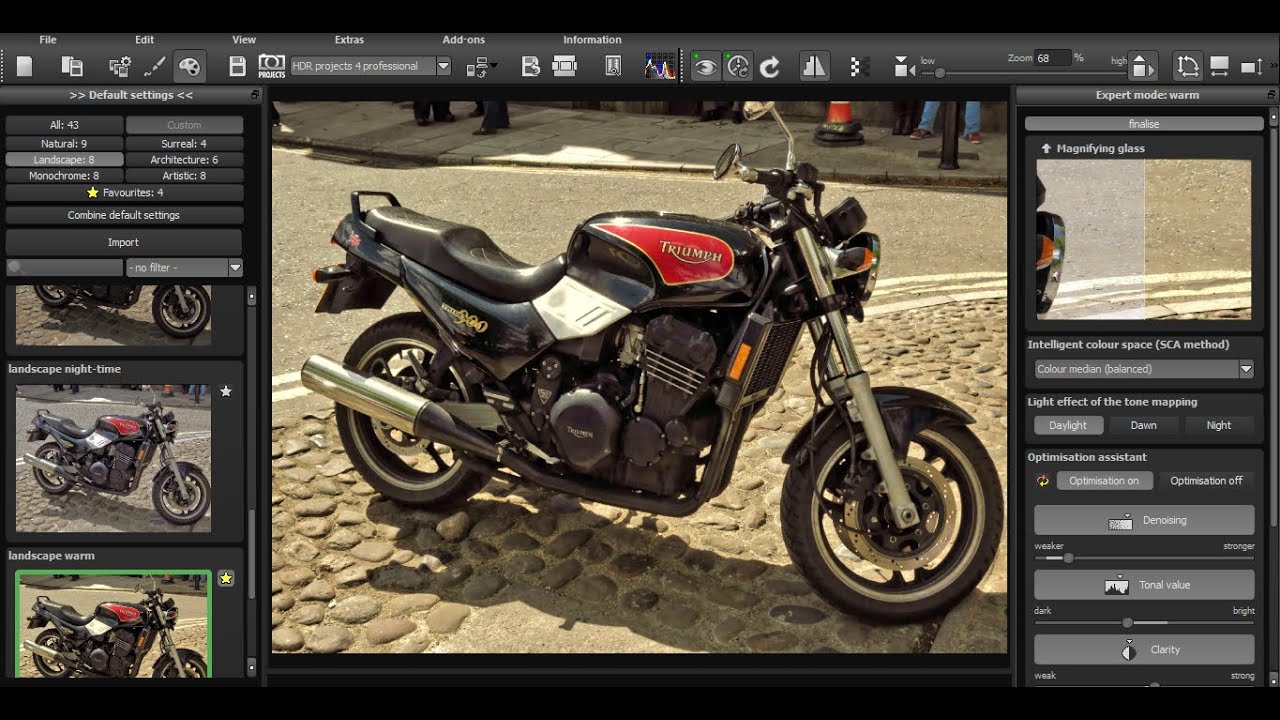Click the zoom in high icon

pyautogui.click(x=1143, y=67)
